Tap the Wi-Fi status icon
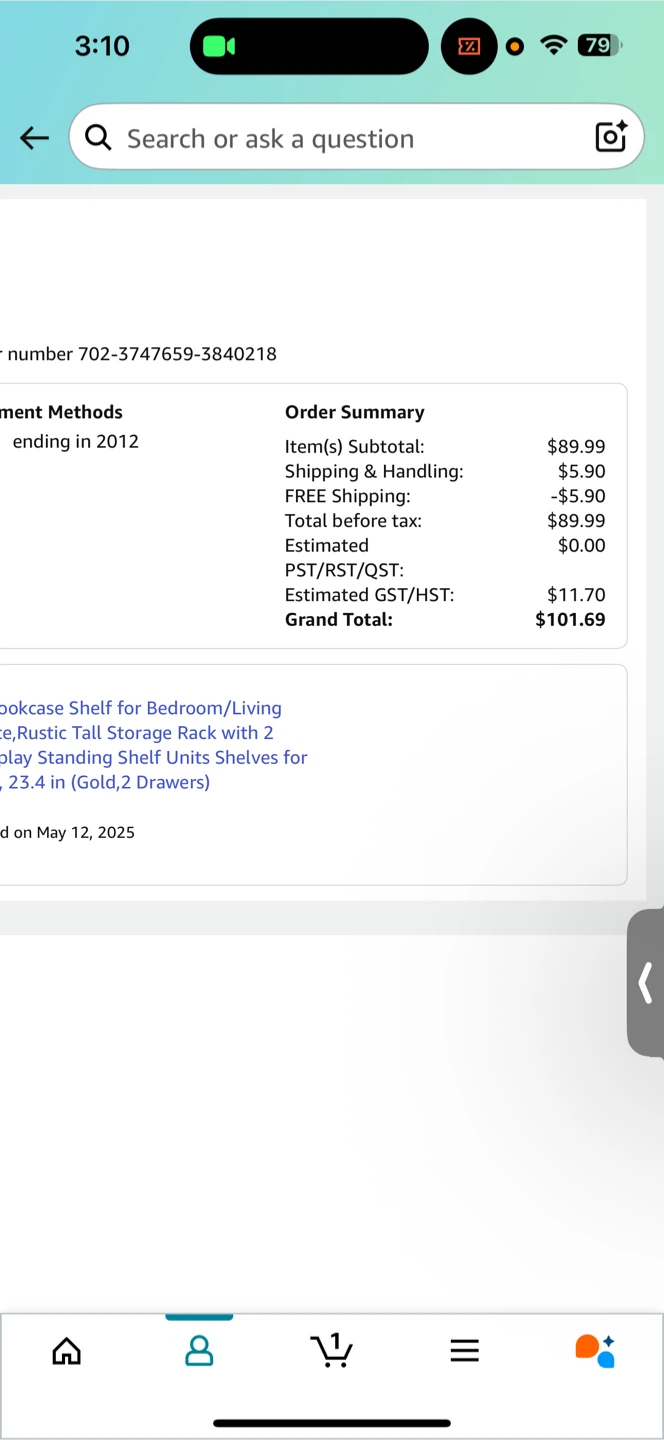Viewport: 664px width, 1440px height. (x=553, y=45)
